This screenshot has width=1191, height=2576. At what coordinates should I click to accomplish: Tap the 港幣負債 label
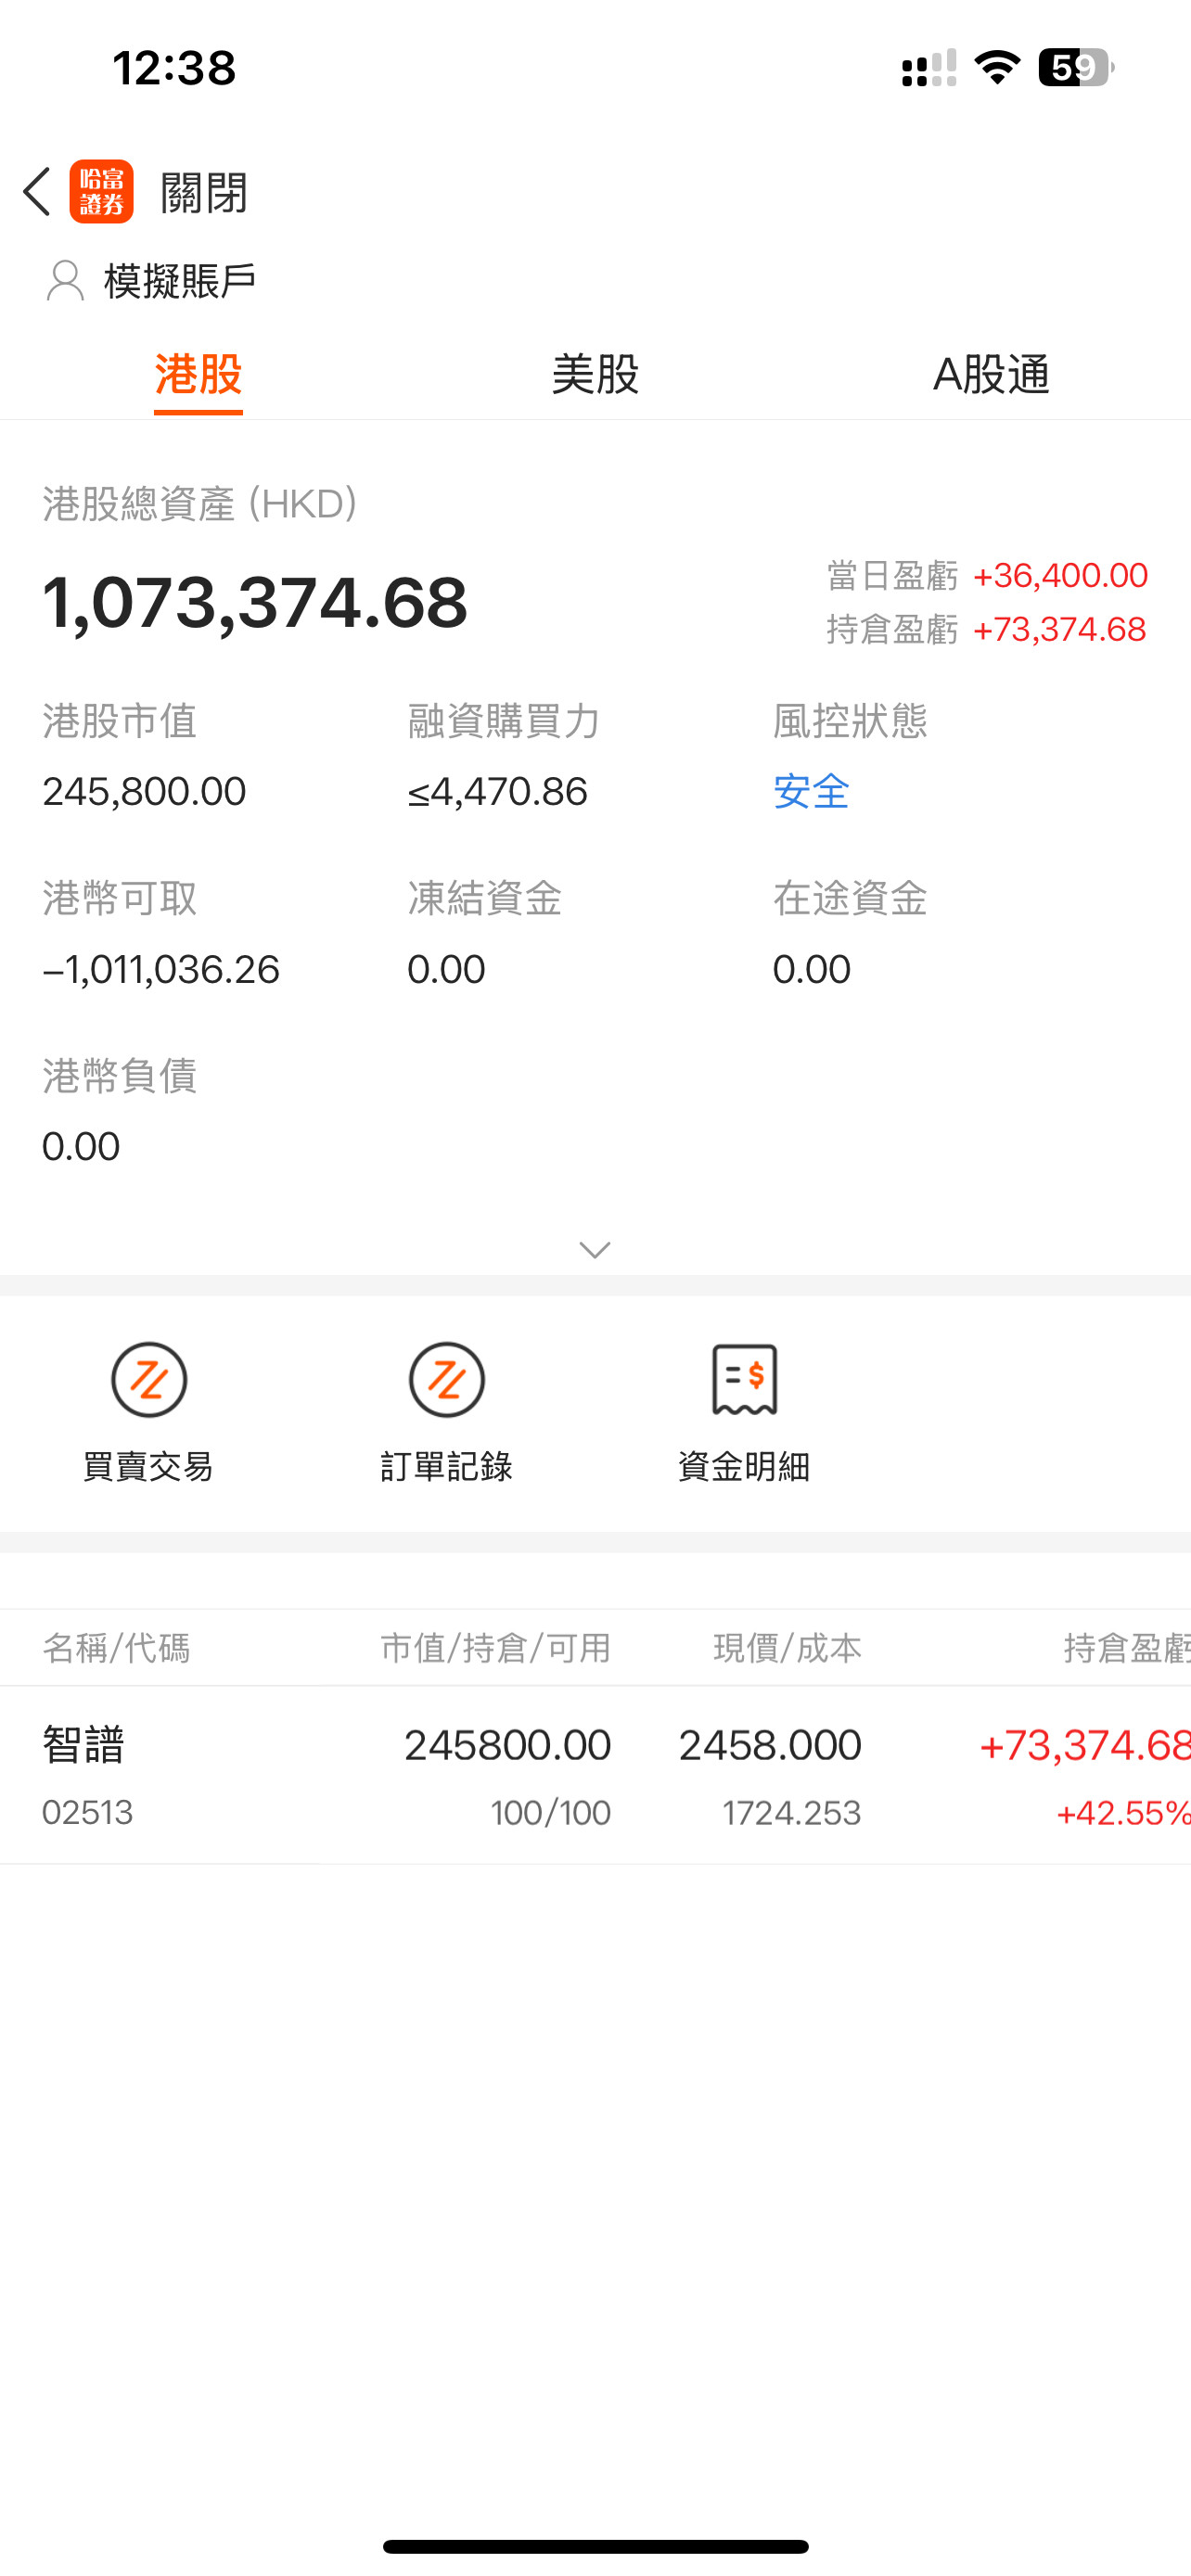coord(120,1076)
